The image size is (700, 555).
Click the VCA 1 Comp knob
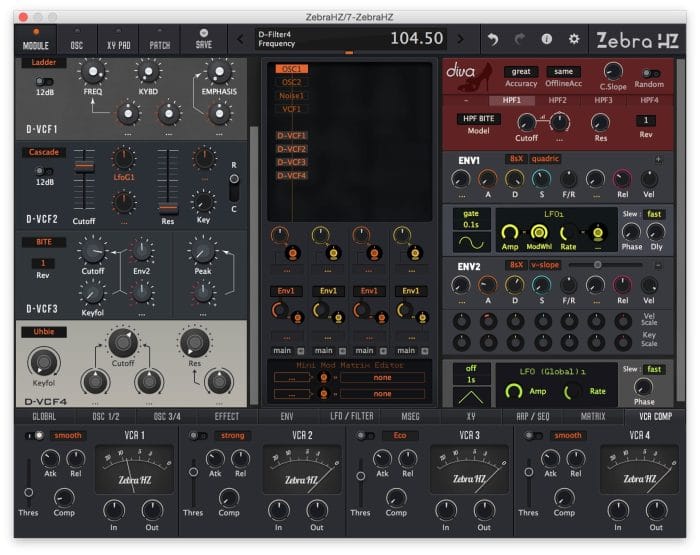pos(64,497)
